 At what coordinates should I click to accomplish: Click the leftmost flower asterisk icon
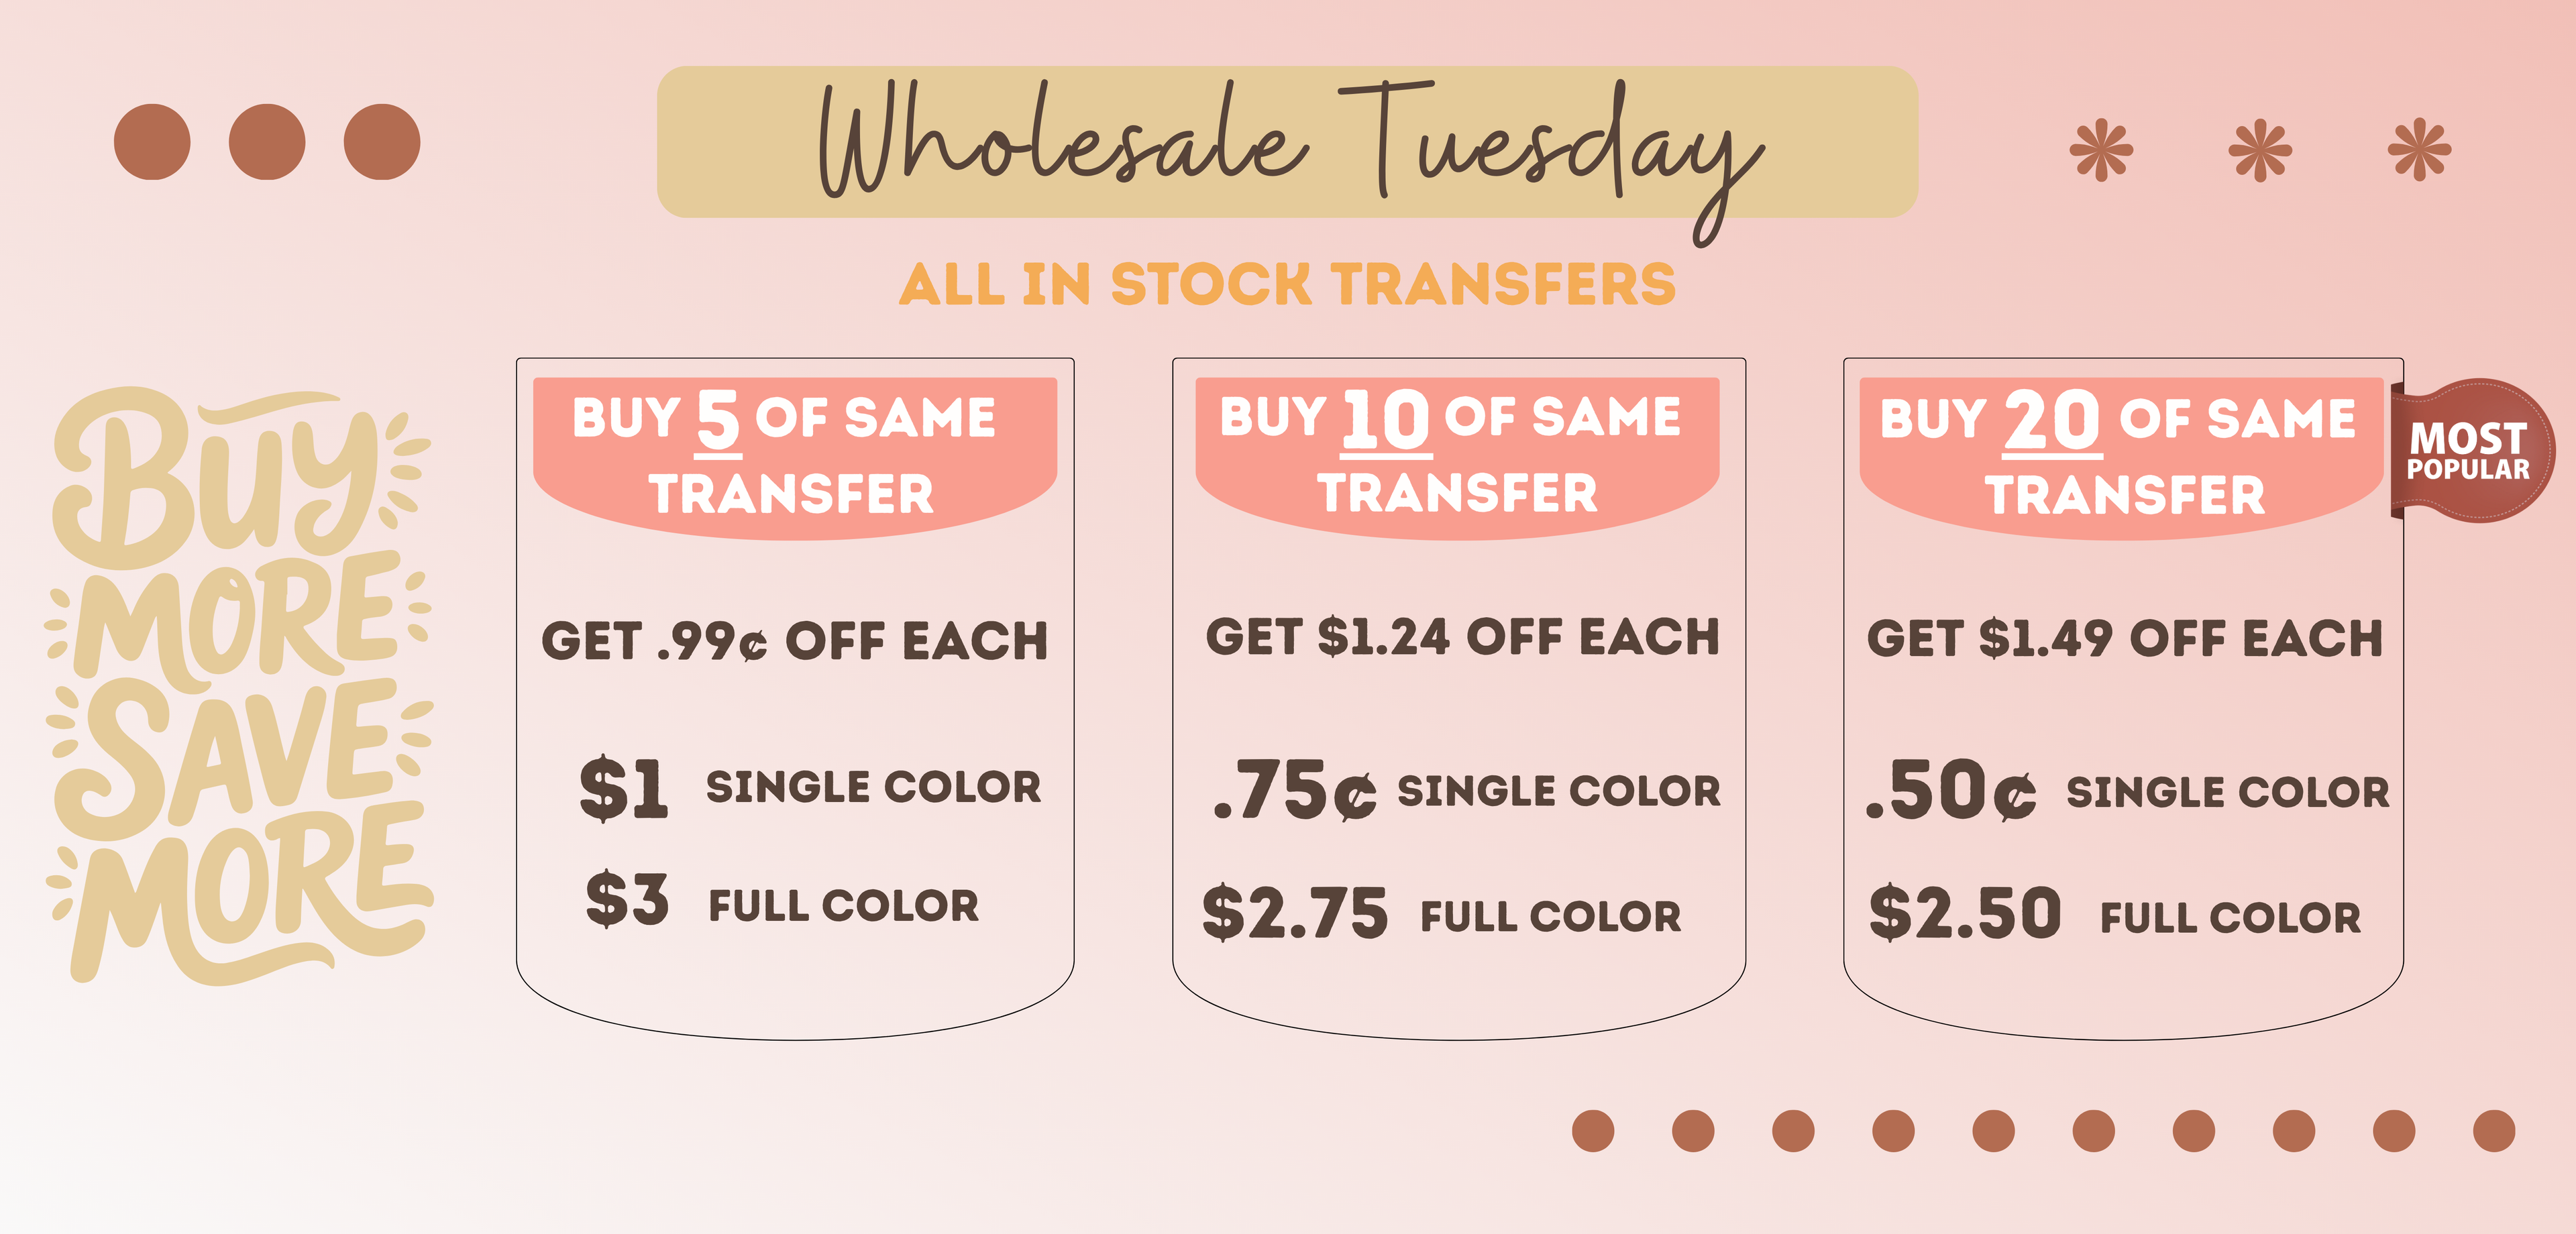2101,151
